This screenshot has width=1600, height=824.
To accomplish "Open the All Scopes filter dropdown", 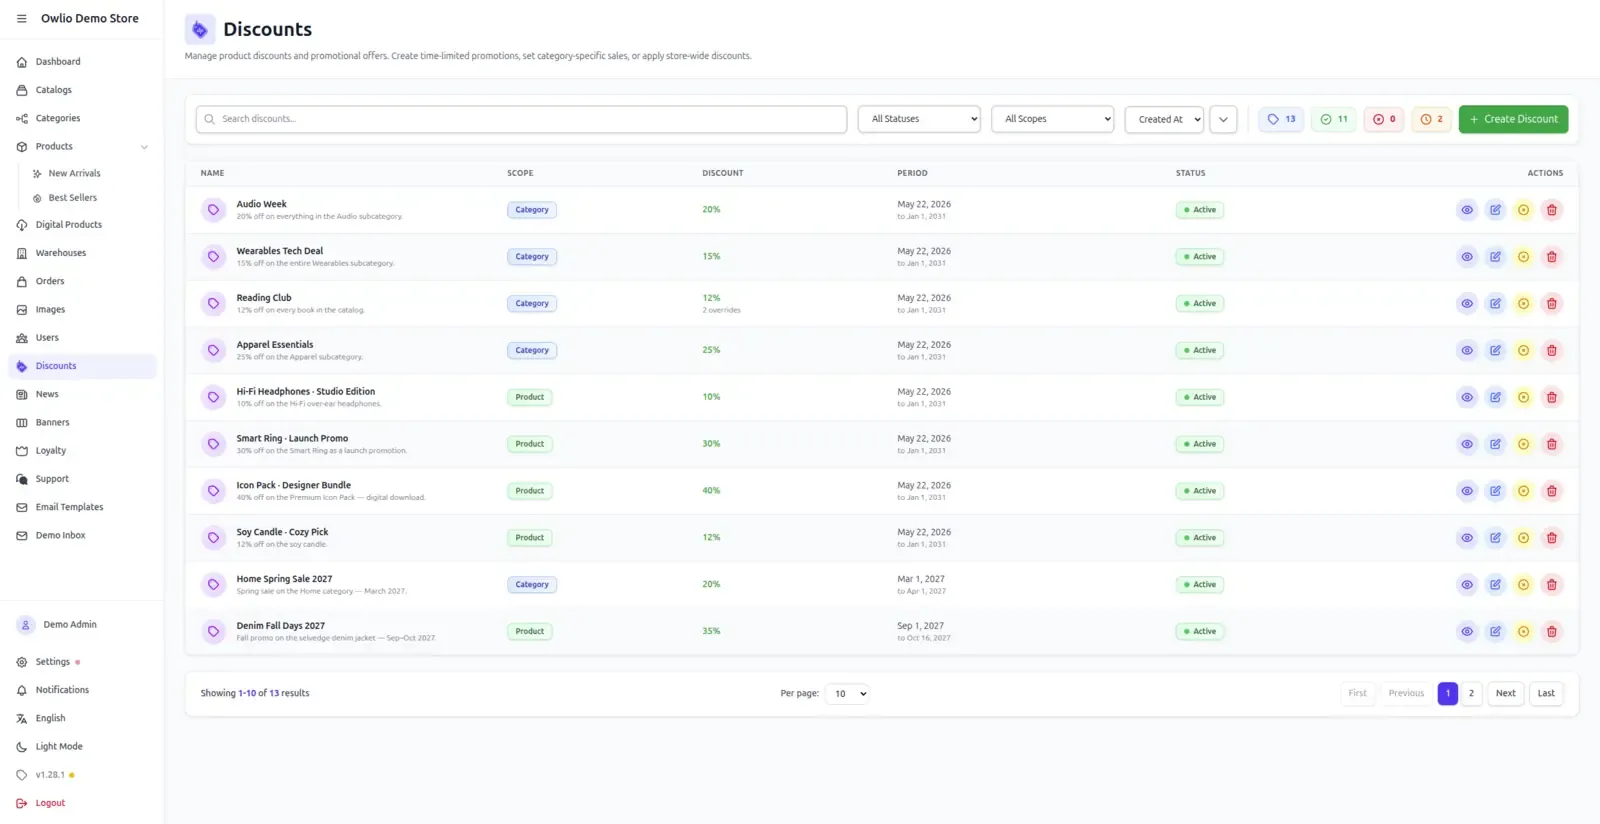I will (x=1052, y=119).
